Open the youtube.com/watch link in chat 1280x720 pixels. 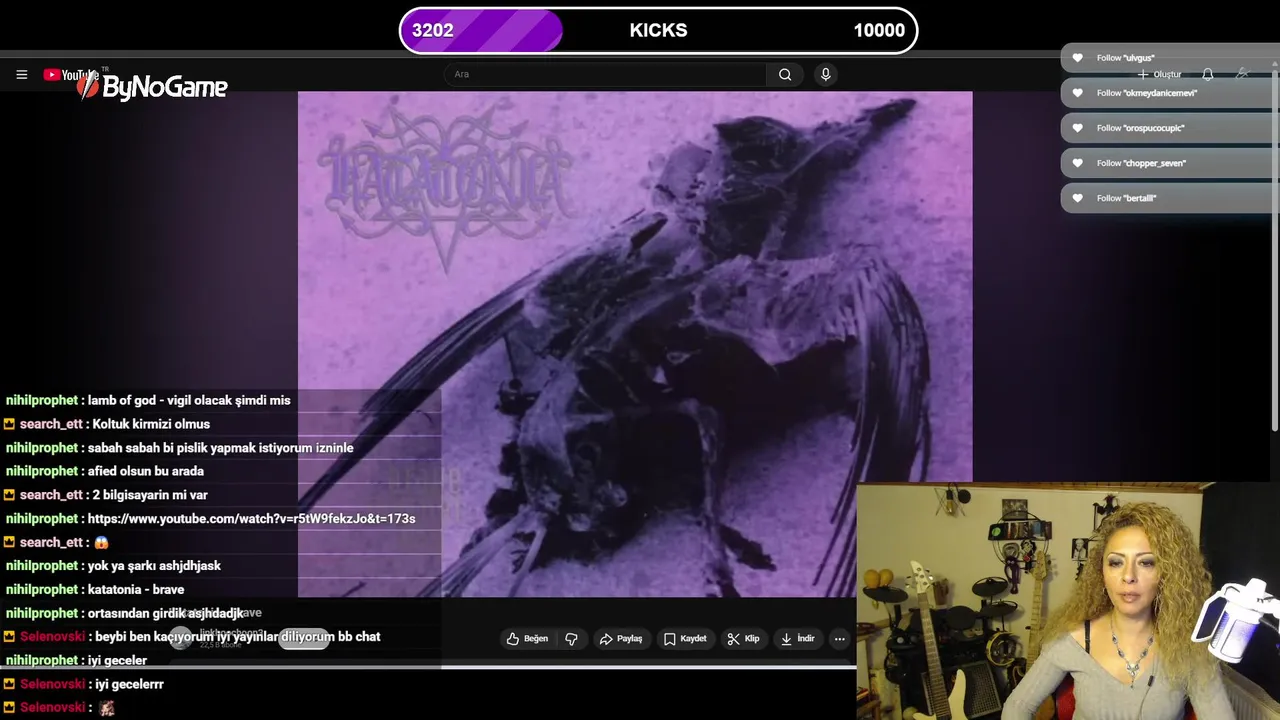[x=251, y=518]
